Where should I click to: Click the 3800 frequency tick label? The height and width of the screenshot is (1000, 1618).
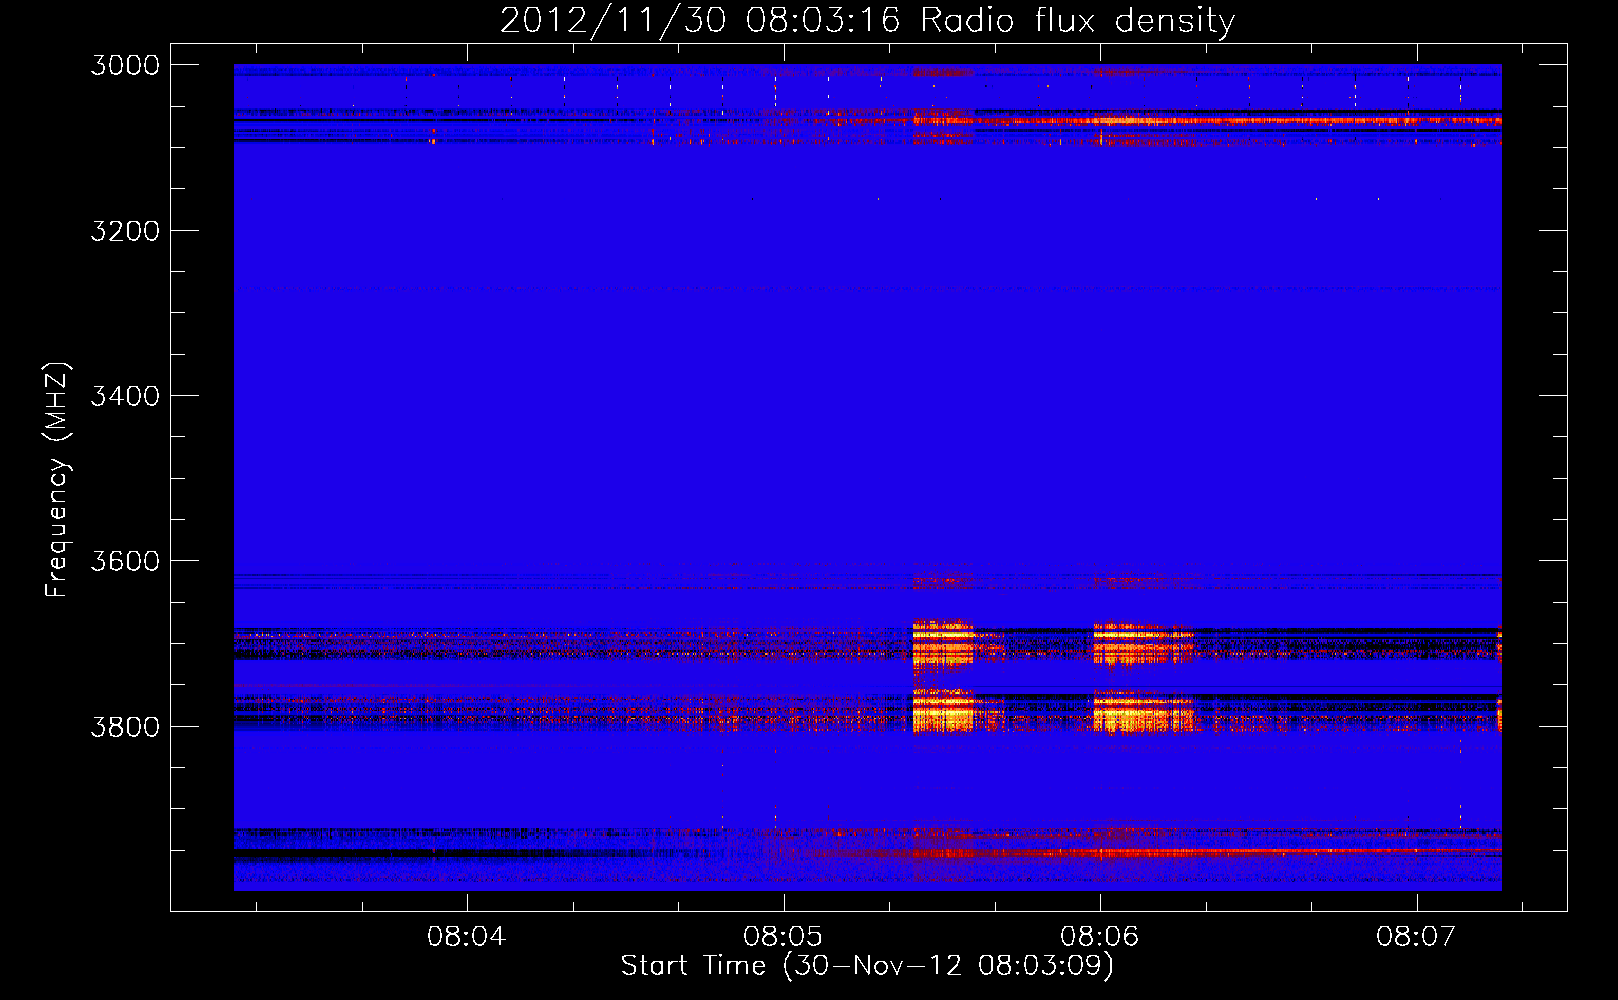pyautogui.click(x=125, y=726)
